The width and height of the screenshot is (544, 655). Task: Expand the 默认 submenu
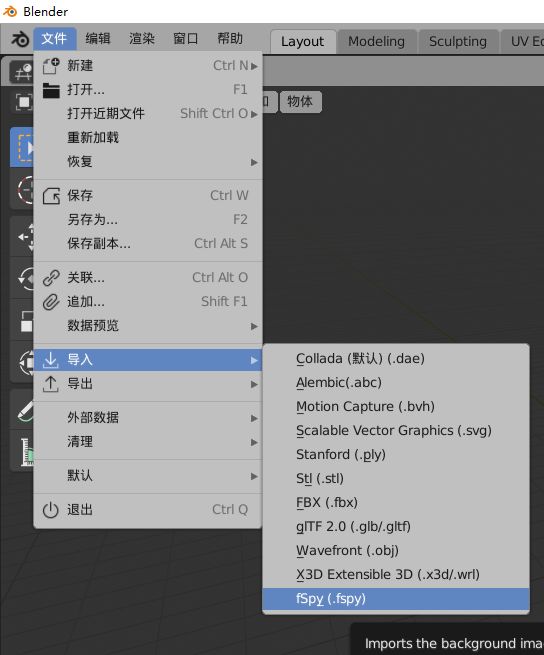point(148,476)
